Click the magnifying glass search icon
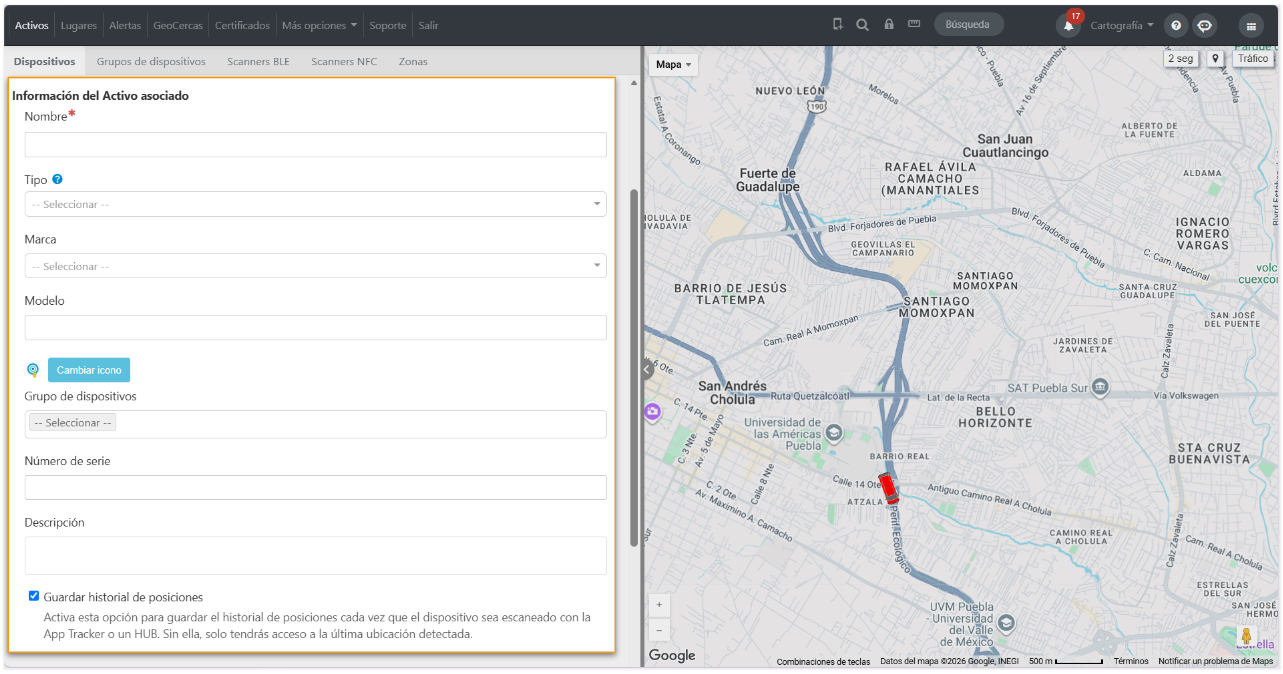This screenshot has width=1283, height=674. coord(862,25)
